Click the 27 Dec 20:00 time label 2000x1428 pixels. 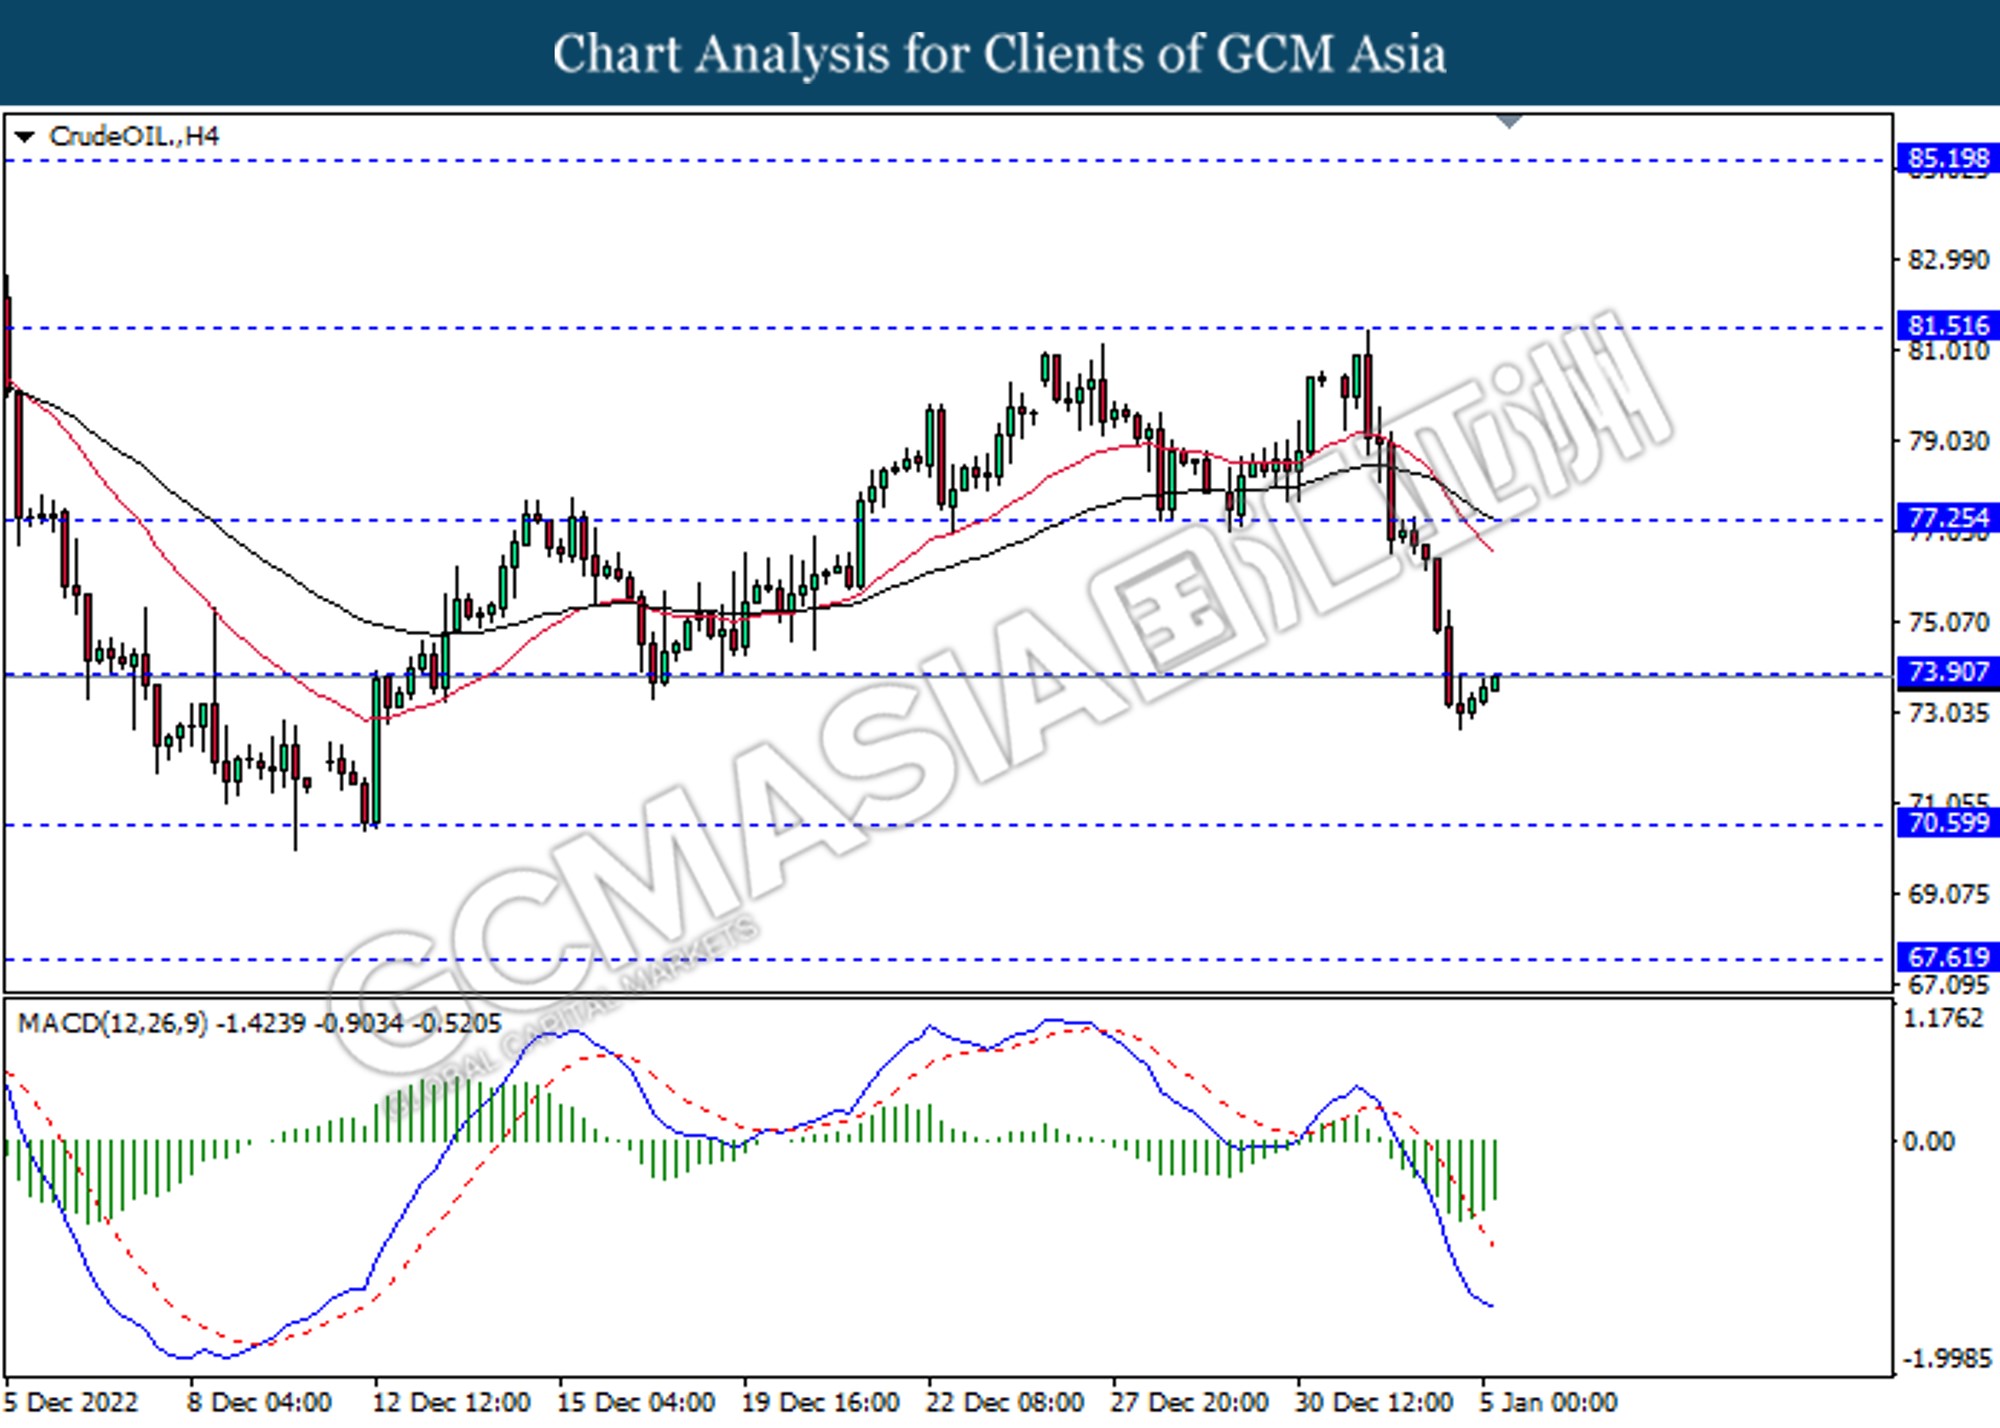1189,1402
